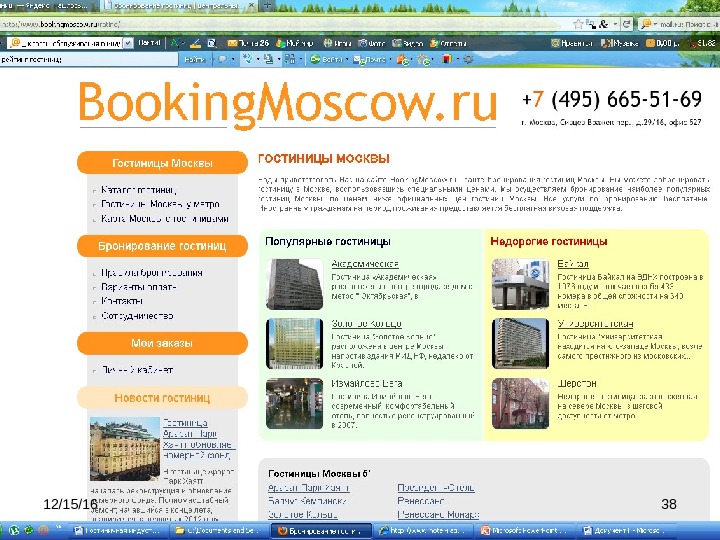Open Фото toolbar button

[371, 43]
